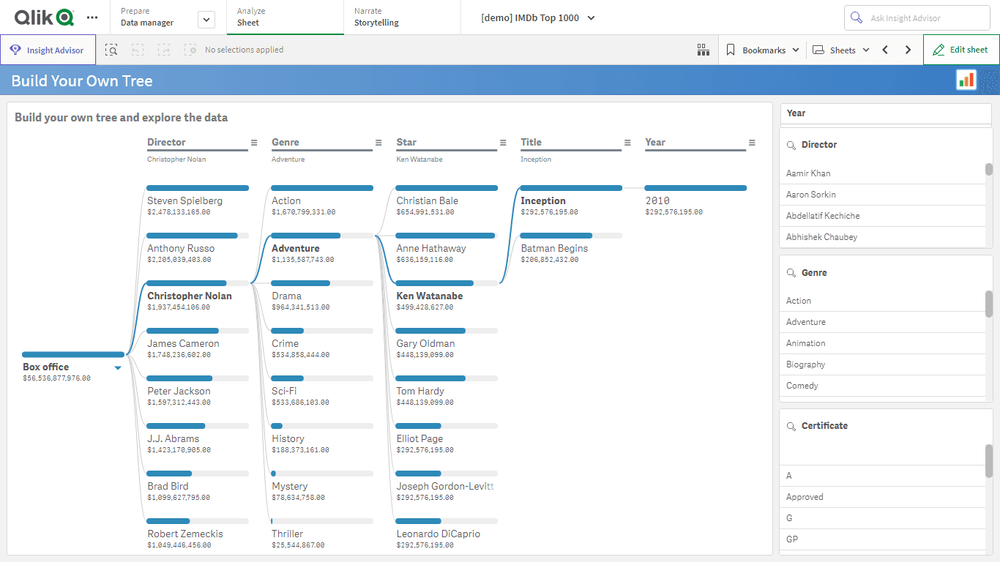This screenshot has height=562, width=1000.
Task: Open the chart exploration icon at top right
Action: pos(966,80)
